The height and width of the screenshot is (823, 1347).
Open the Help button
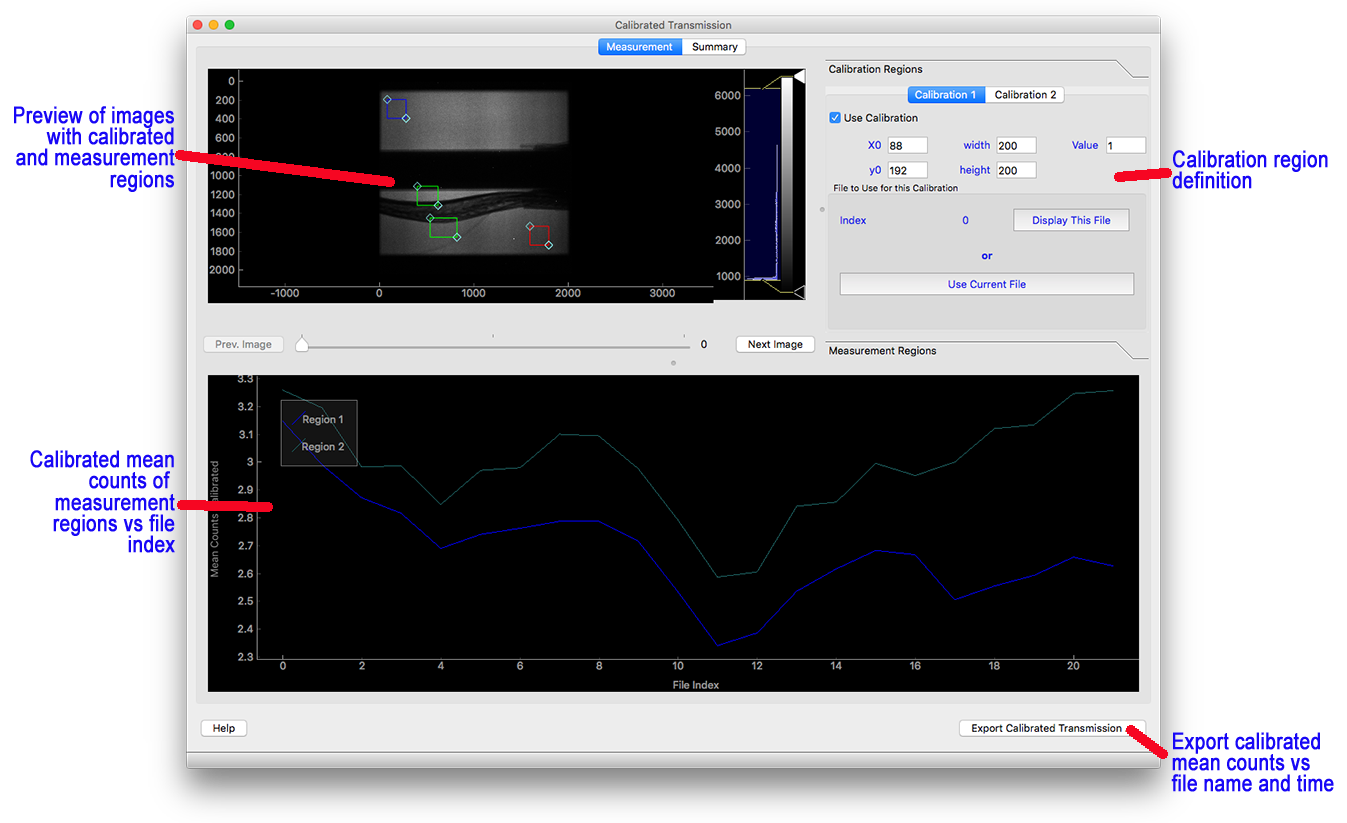tap(224, 728)
